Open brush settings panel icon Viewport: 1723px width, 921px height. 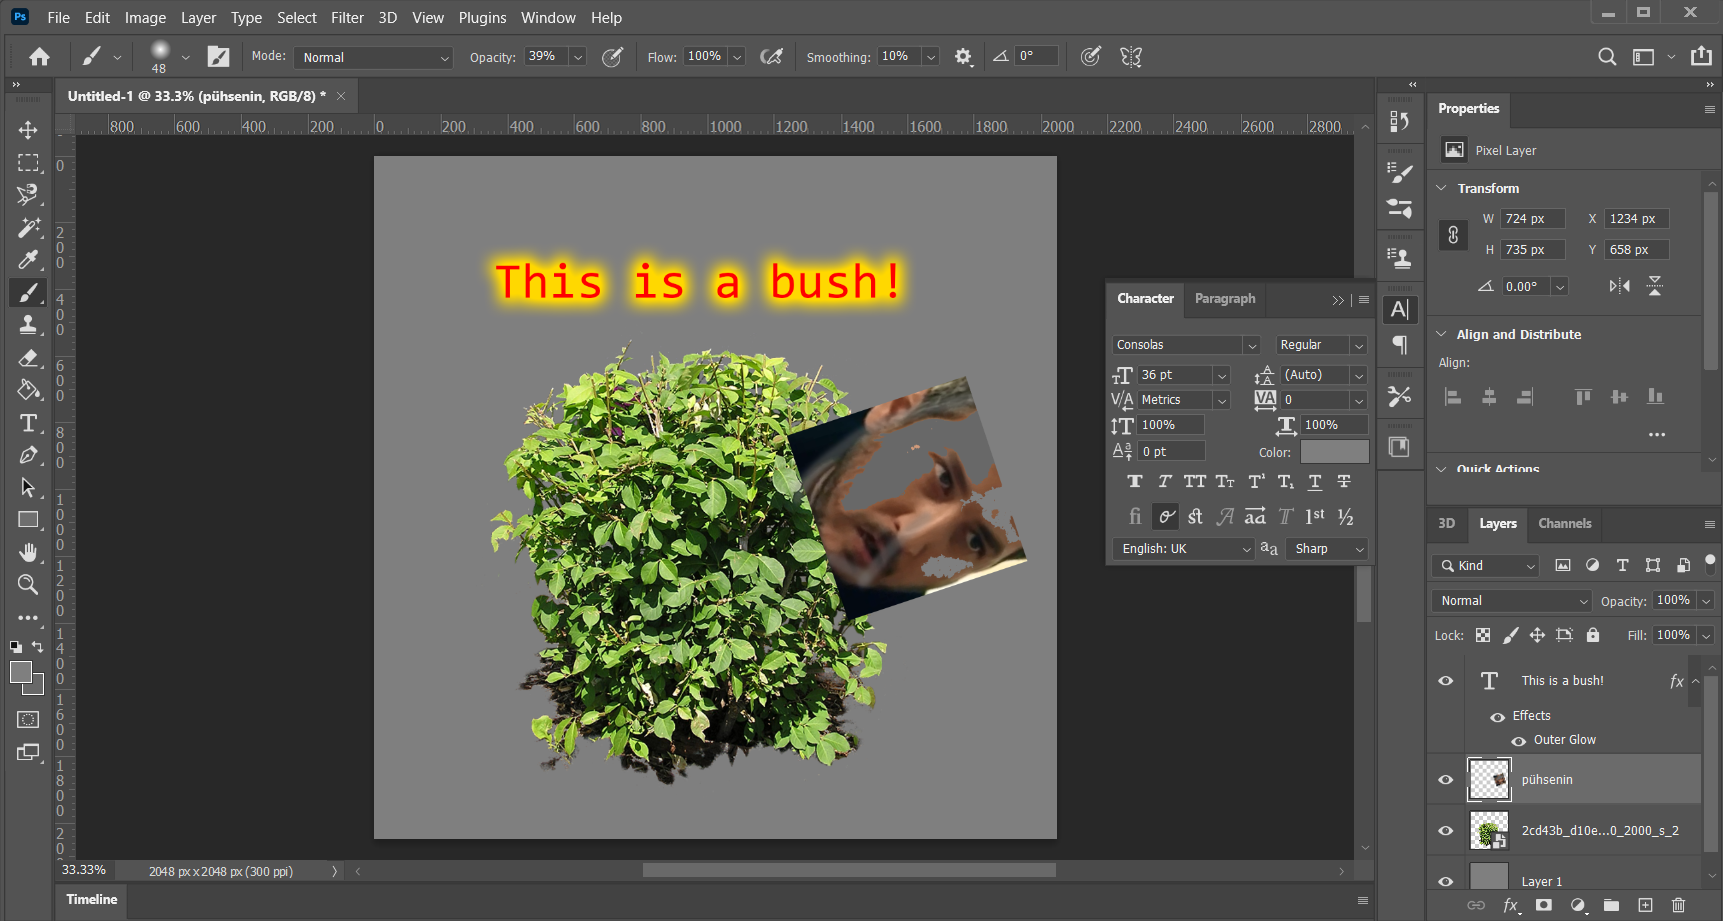tap(218, 57)
